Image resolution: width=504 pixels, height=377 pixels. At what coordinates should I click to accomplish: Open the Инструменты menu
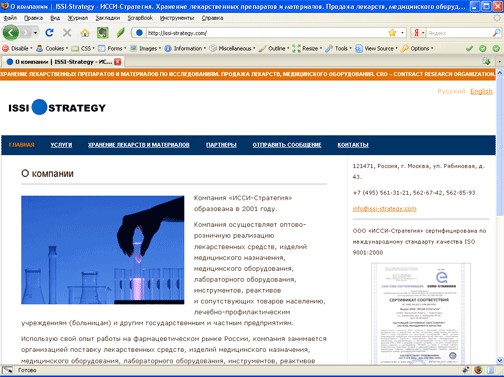177,18
